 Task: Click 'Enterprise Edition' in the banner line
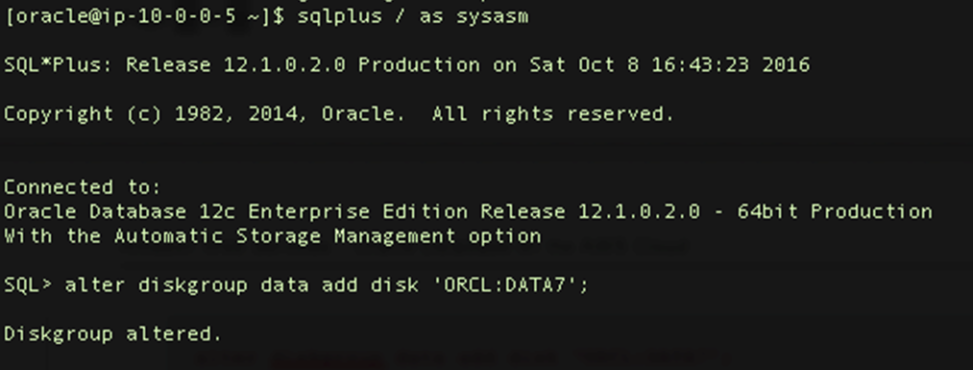point(358,212)
